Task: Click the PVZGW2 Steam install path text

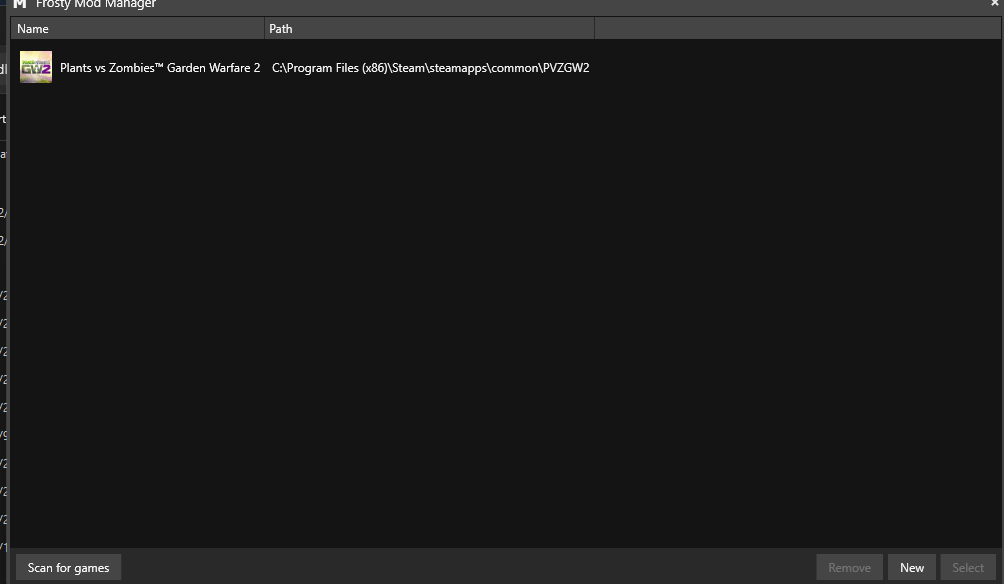Action: (x=430, y=68)
